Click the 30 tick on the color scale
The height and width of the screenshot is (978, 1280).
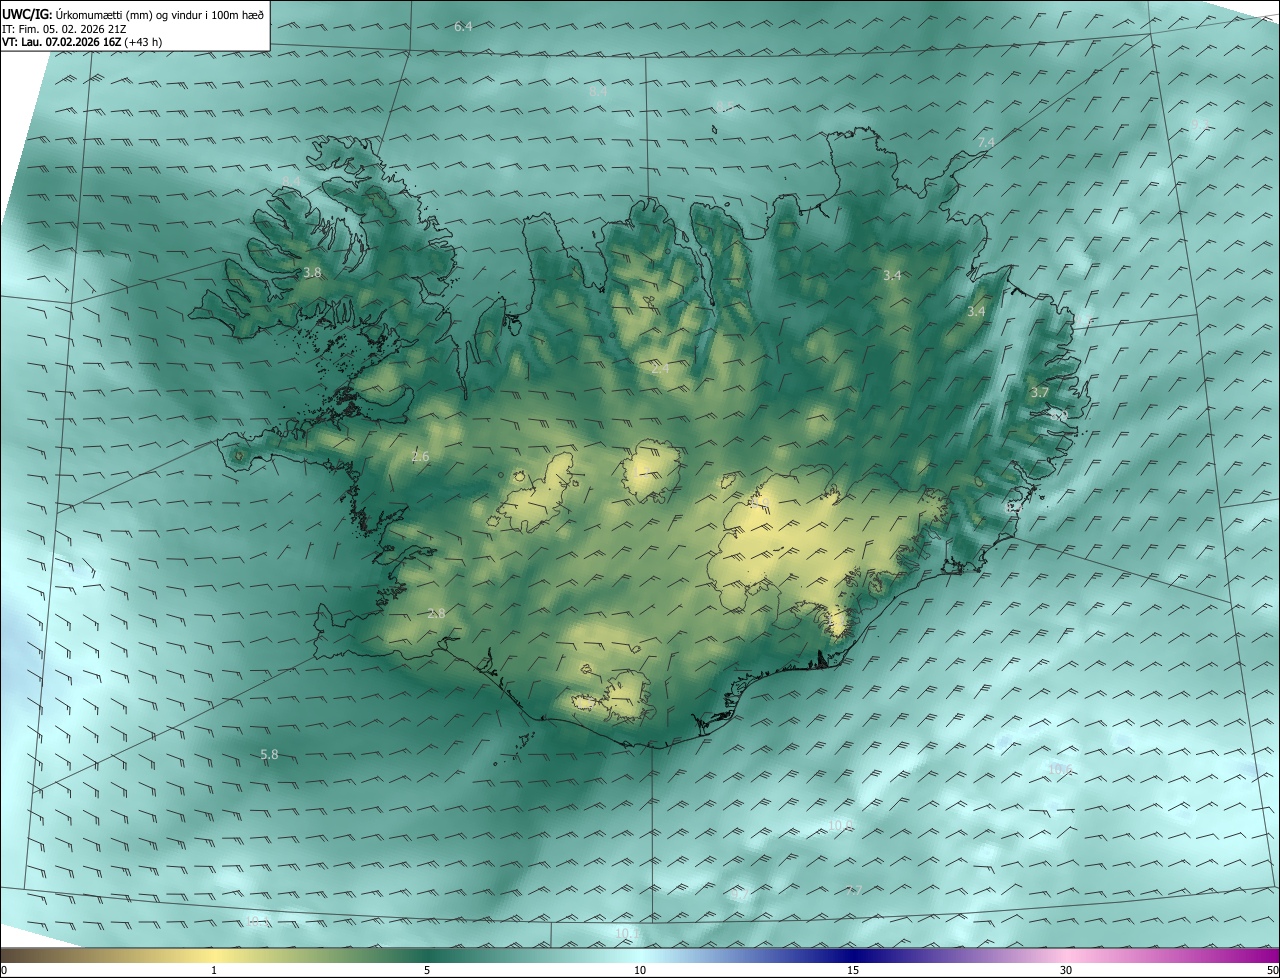click(x=1066, y=970)
